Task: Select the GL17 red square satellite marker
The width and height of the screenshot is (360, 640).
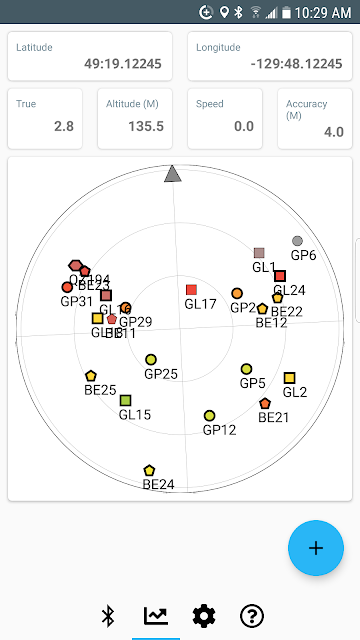Action: pos(191,290)
